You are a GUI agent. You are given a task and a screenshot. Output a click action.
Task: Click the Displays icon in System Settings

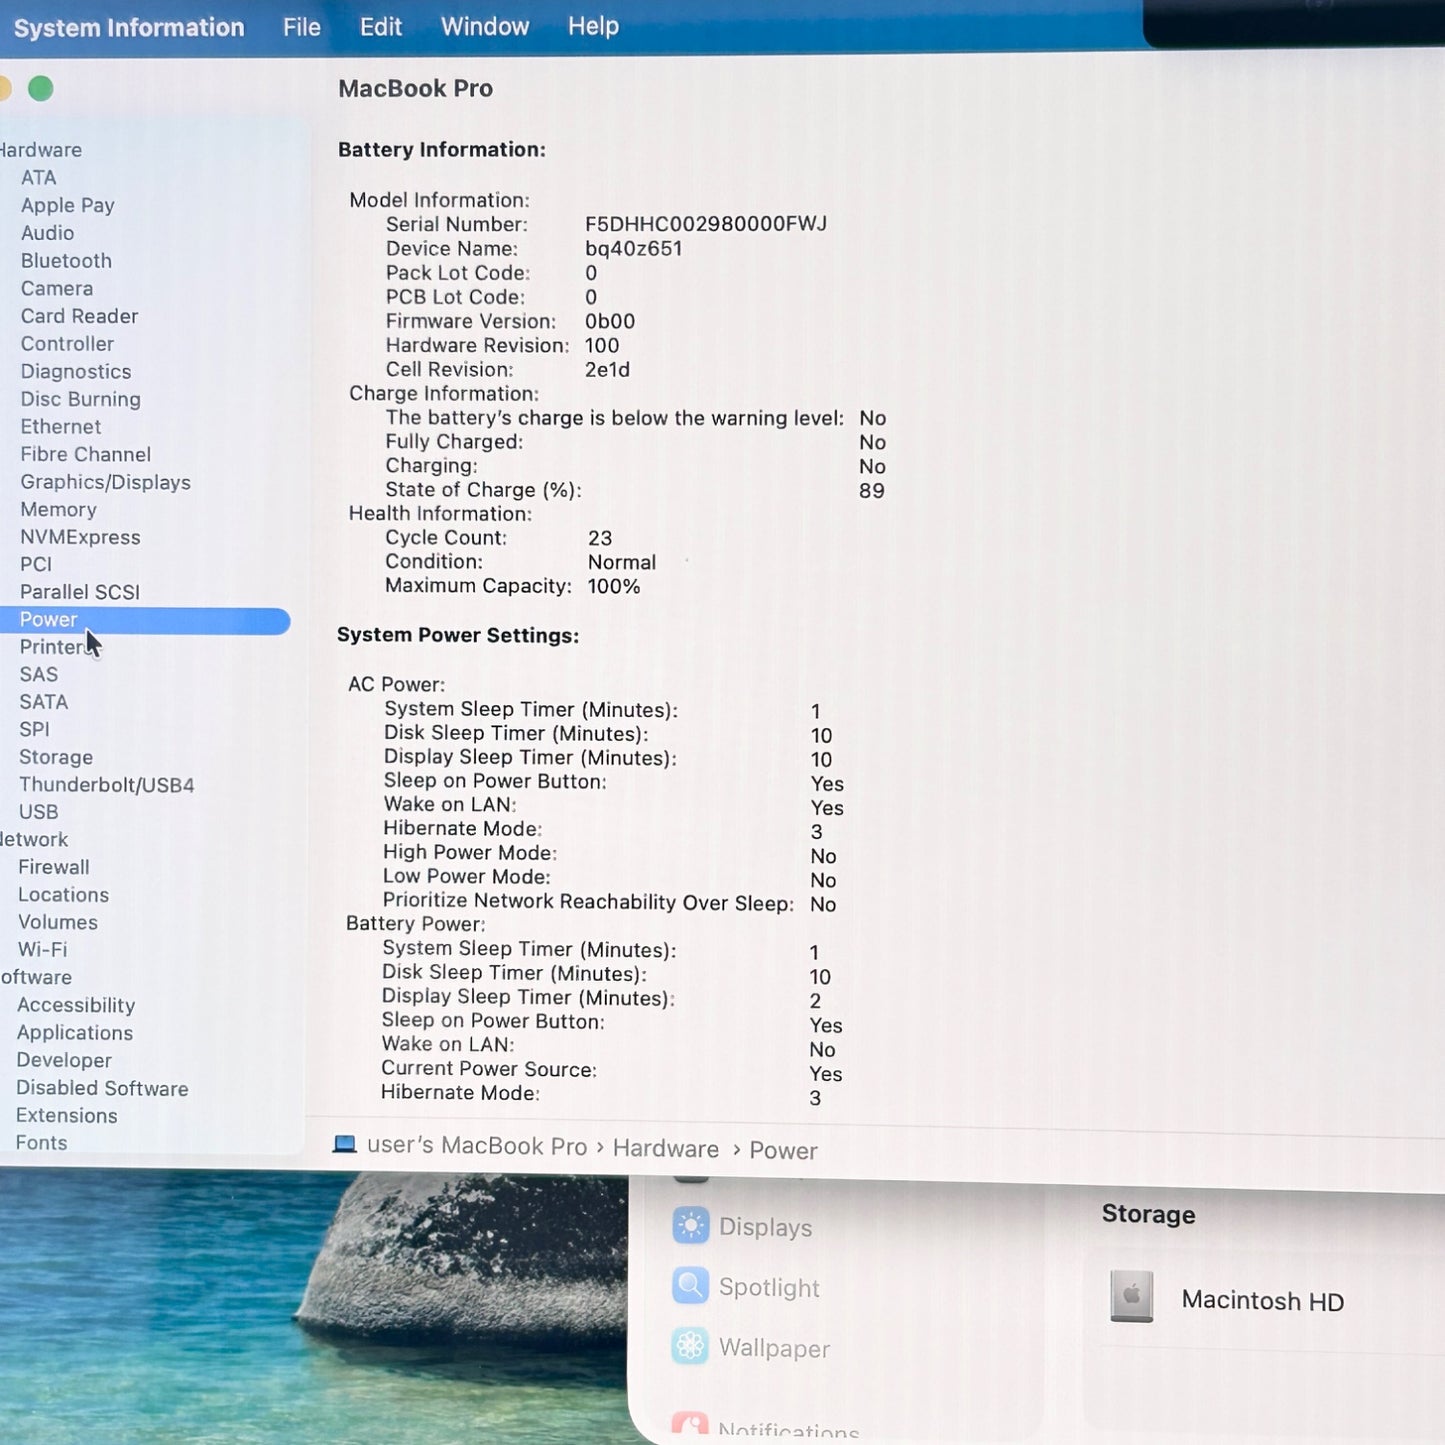[691, 1225]
